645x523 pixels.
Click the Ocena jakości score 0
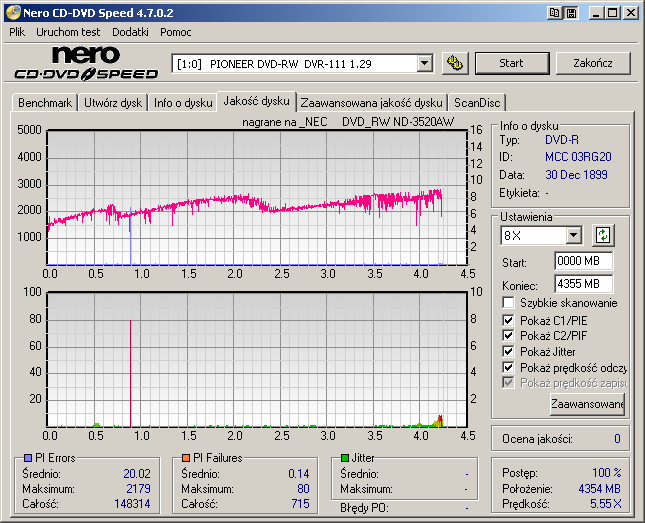coord(617,439)
